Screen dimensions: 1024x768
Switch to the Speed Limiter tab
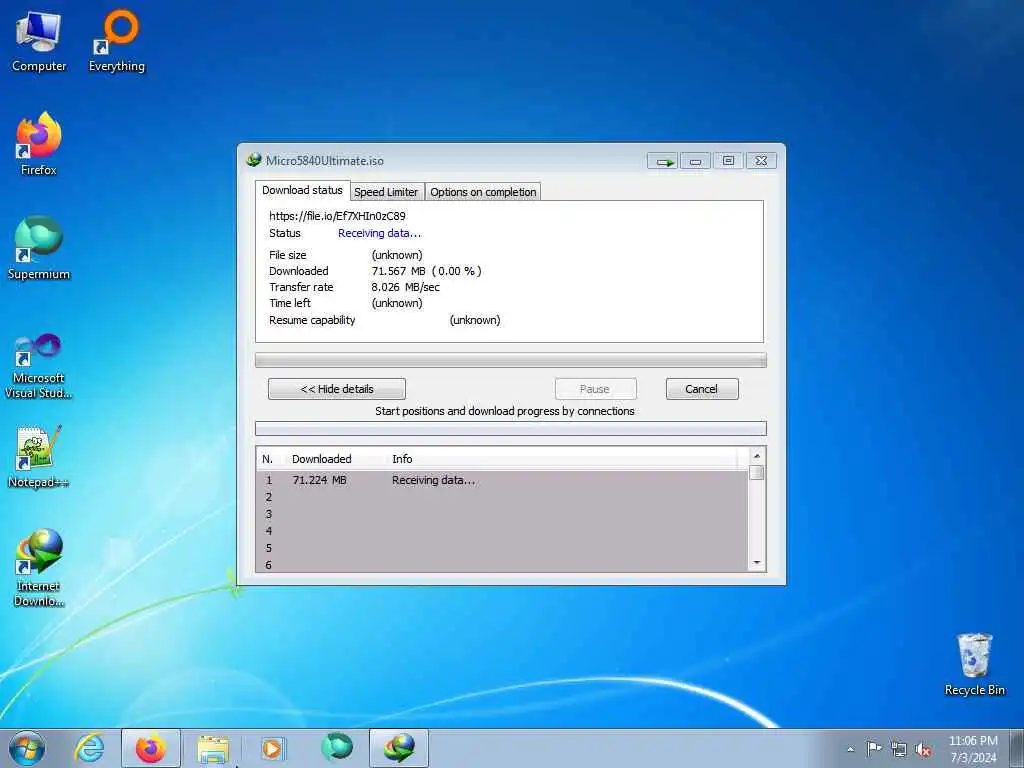point(386,192)
